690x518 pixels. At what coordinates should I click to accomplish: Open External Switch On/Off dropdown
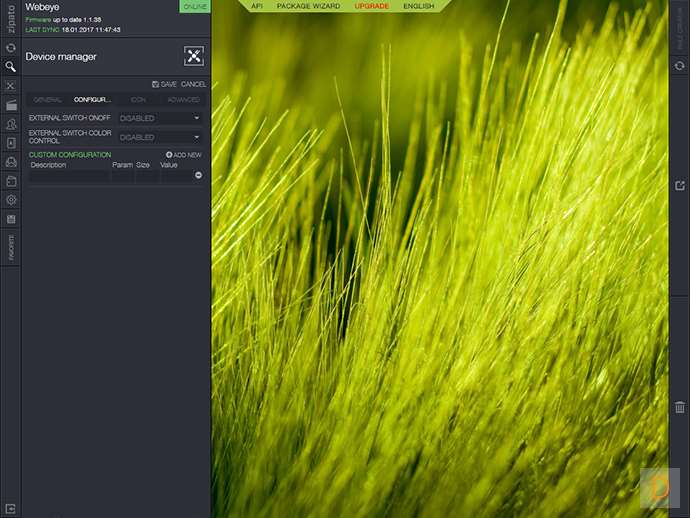pyautogui.click(x=160, y=118)
